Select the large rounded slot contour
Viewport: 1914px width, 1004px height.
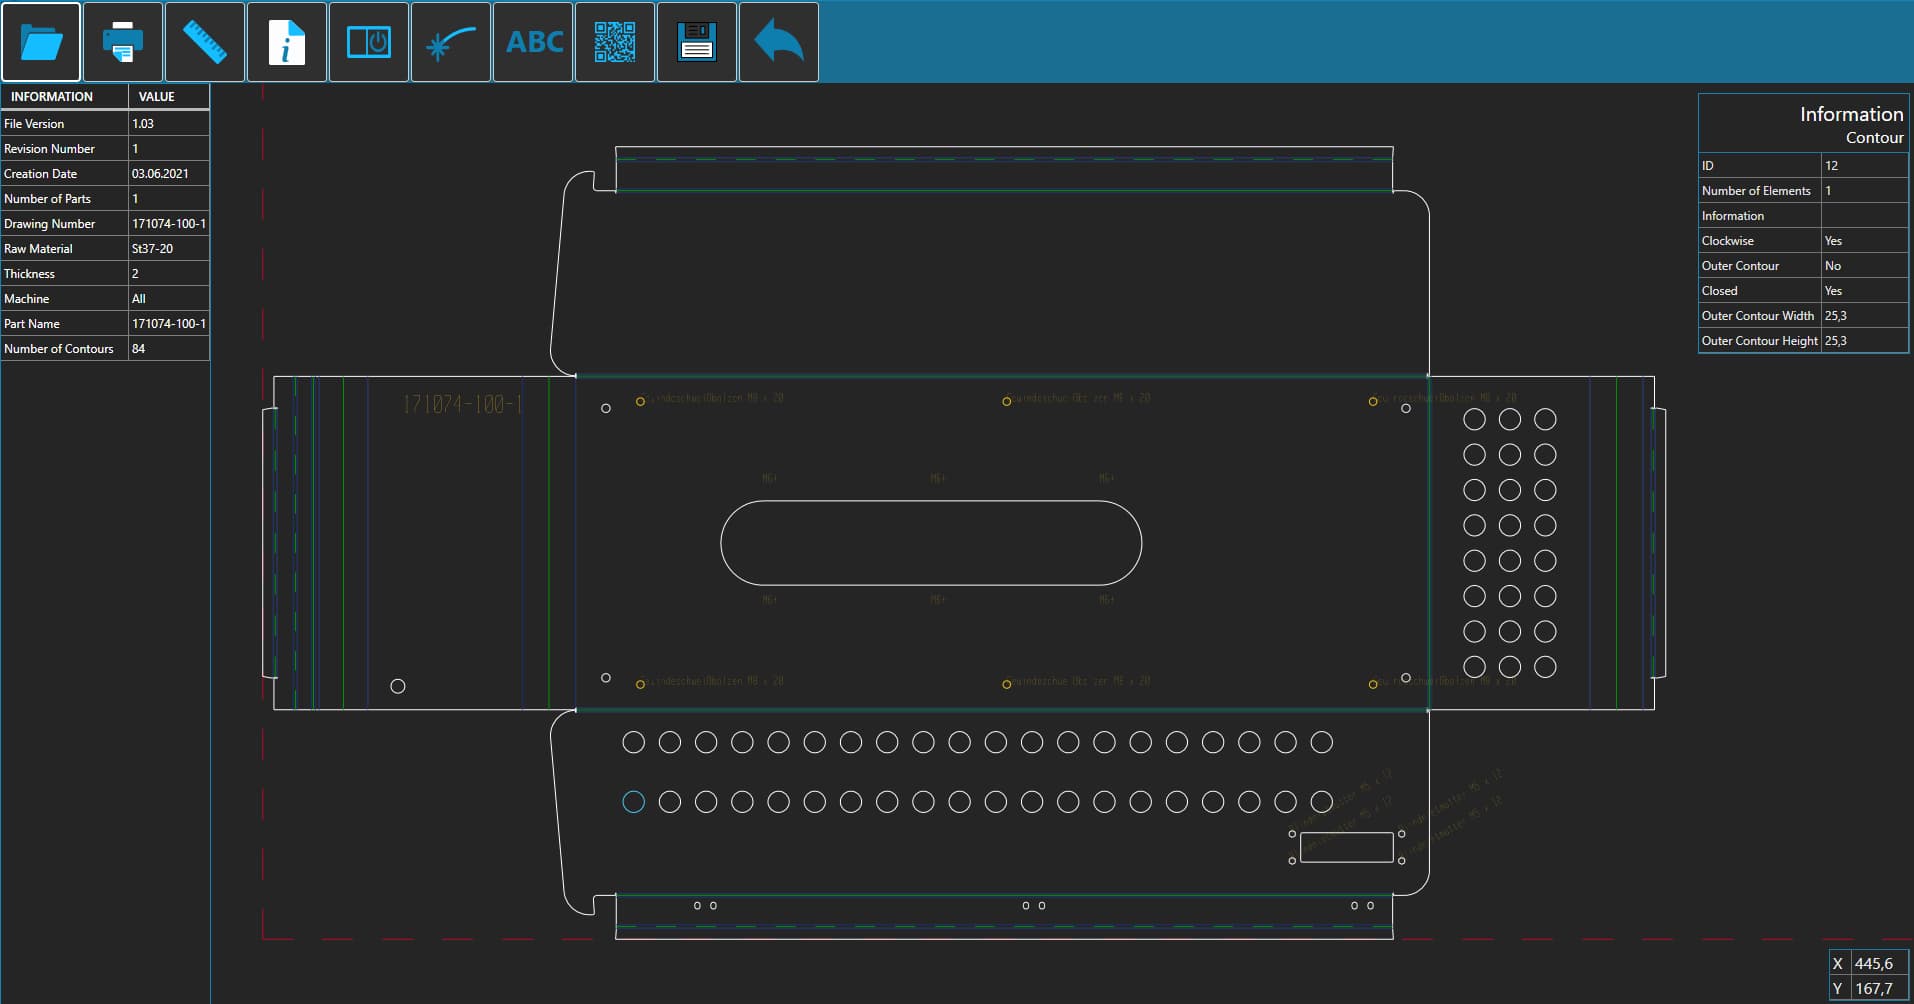pos(931,543)
